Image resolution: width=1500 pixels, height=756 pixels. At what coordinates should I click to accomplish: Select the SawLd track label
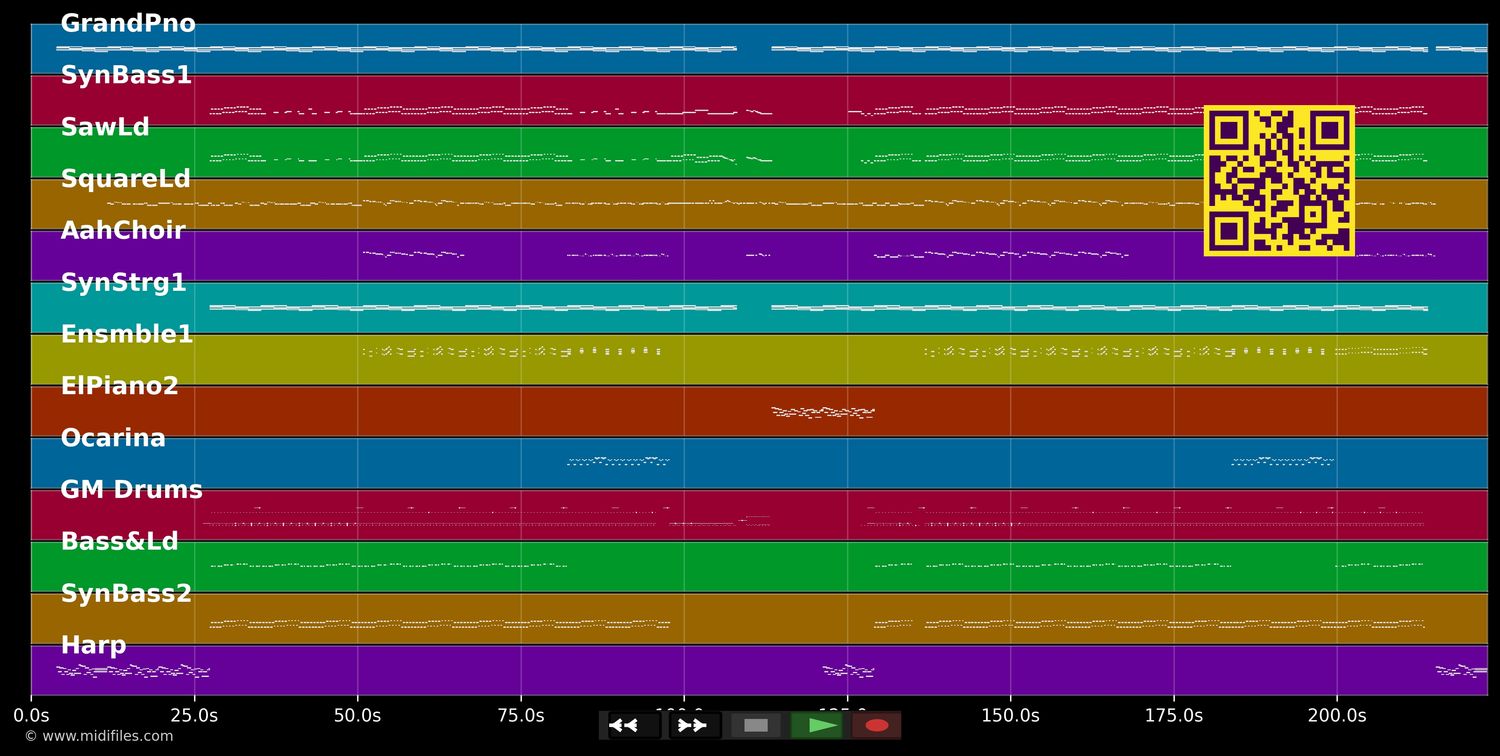point(105,127)
